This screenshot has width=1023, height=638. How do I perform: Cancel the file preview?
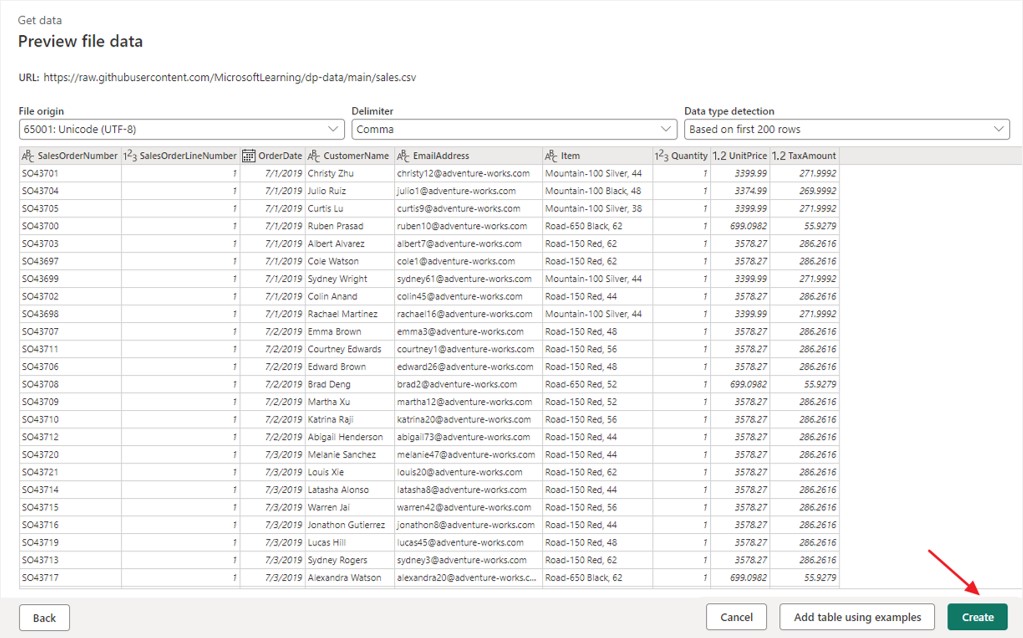pos(736,617)
